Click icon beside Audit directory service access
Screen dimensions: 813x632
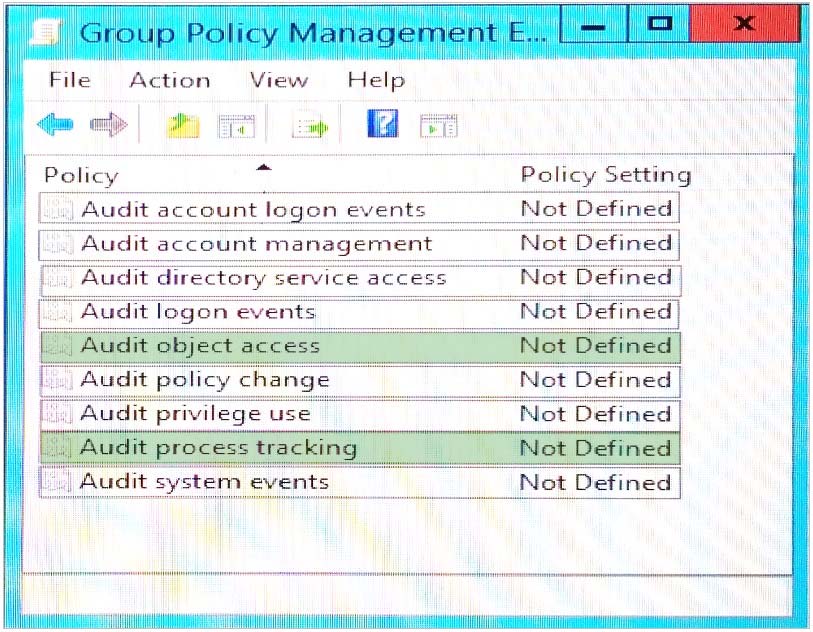tap(58, 277)
